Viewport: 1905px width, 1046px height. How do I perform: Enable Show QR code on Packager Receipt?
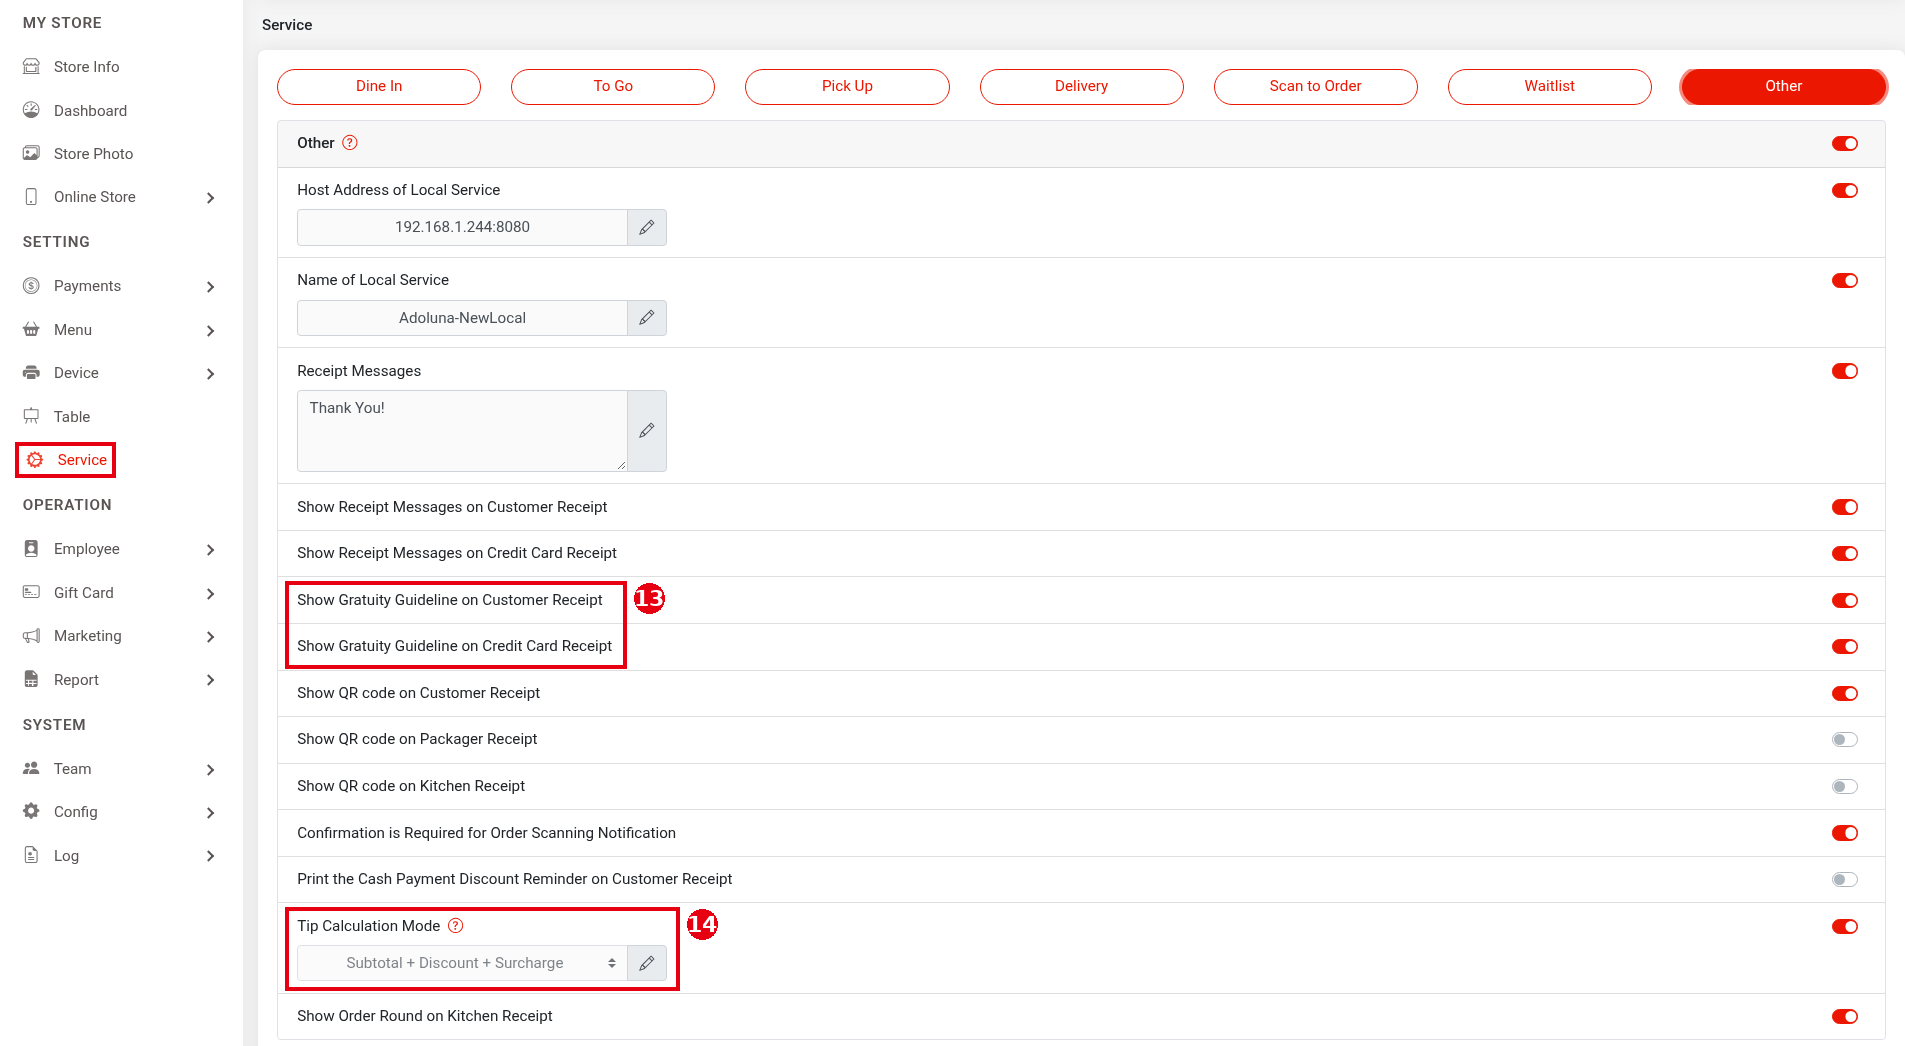point(1845,740)
